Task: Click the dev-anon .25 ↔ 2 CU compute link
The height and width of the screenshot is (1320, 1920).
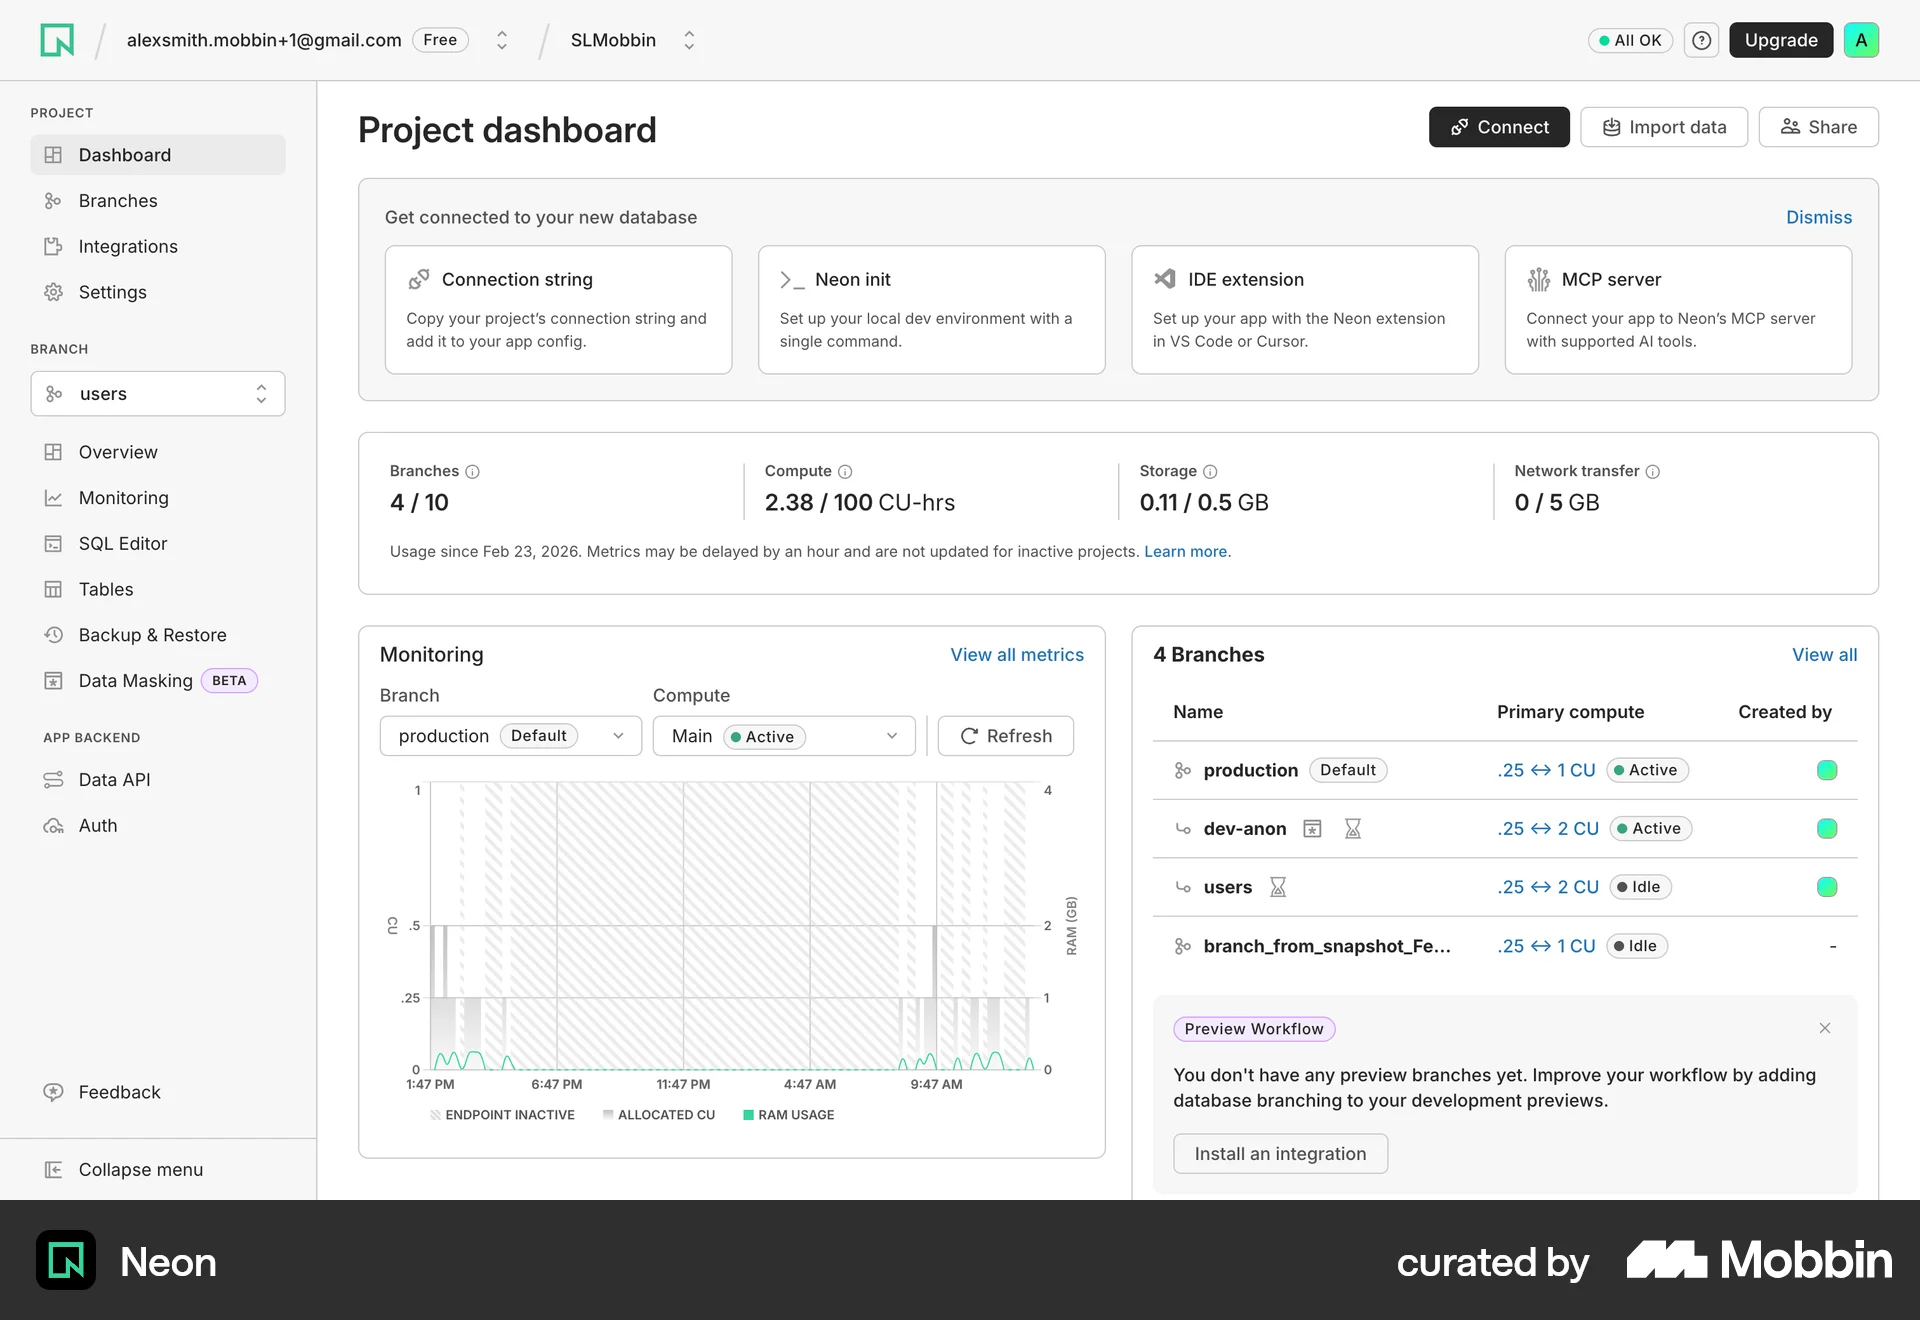Action: coord(1548,829)
